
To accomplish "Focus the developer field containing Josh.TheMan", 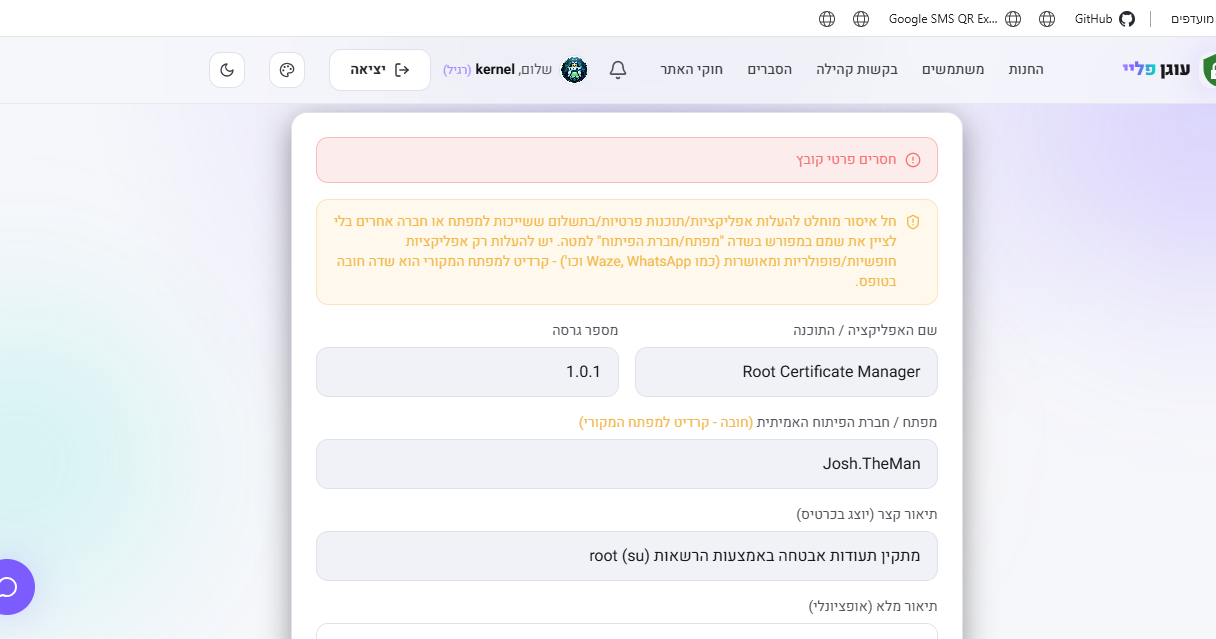I will tap(627, 464).
